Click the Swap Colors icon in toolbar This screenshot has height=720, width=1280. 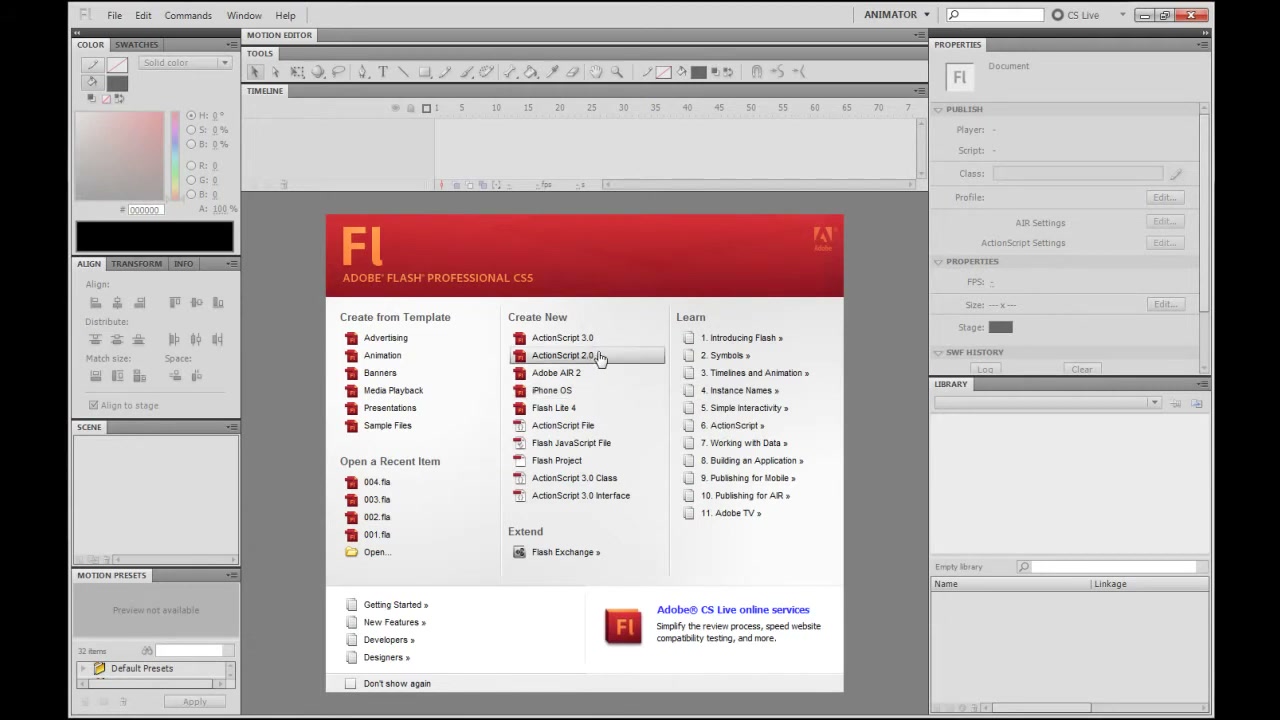coord(728,72)
